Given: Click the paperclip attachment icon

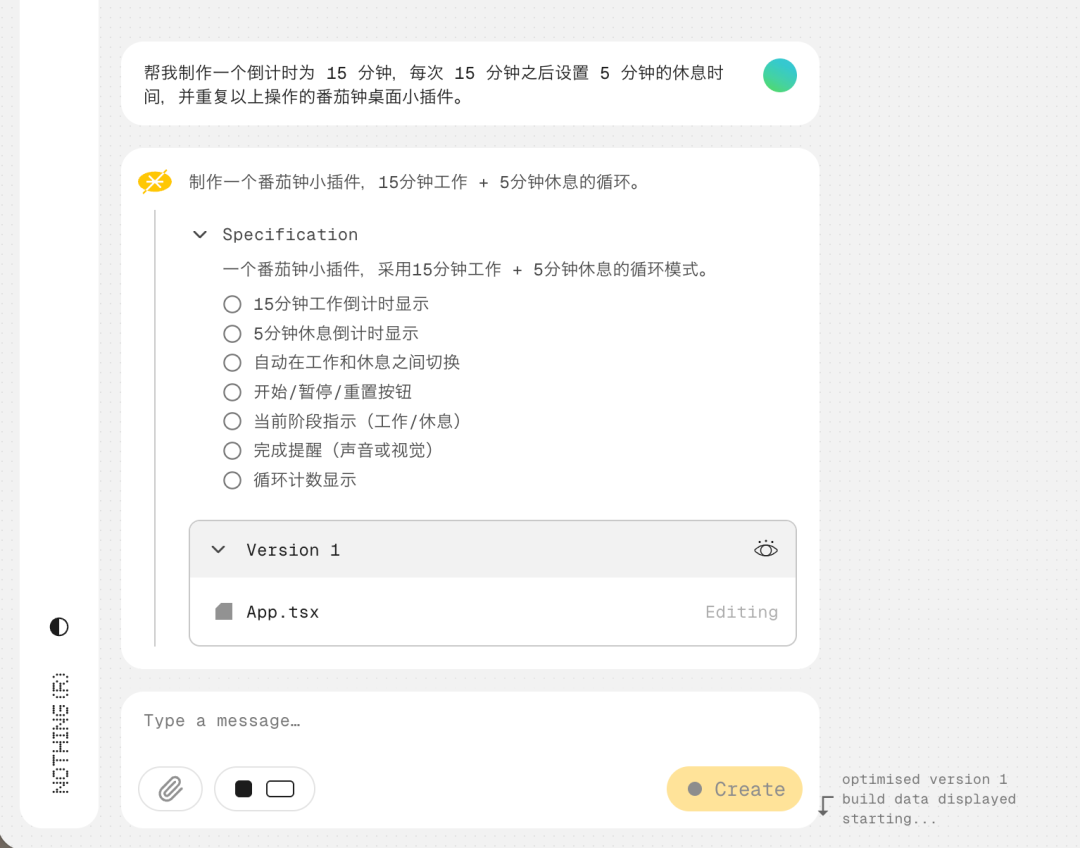Looking at the screenshot, I should tap(170, 789).
